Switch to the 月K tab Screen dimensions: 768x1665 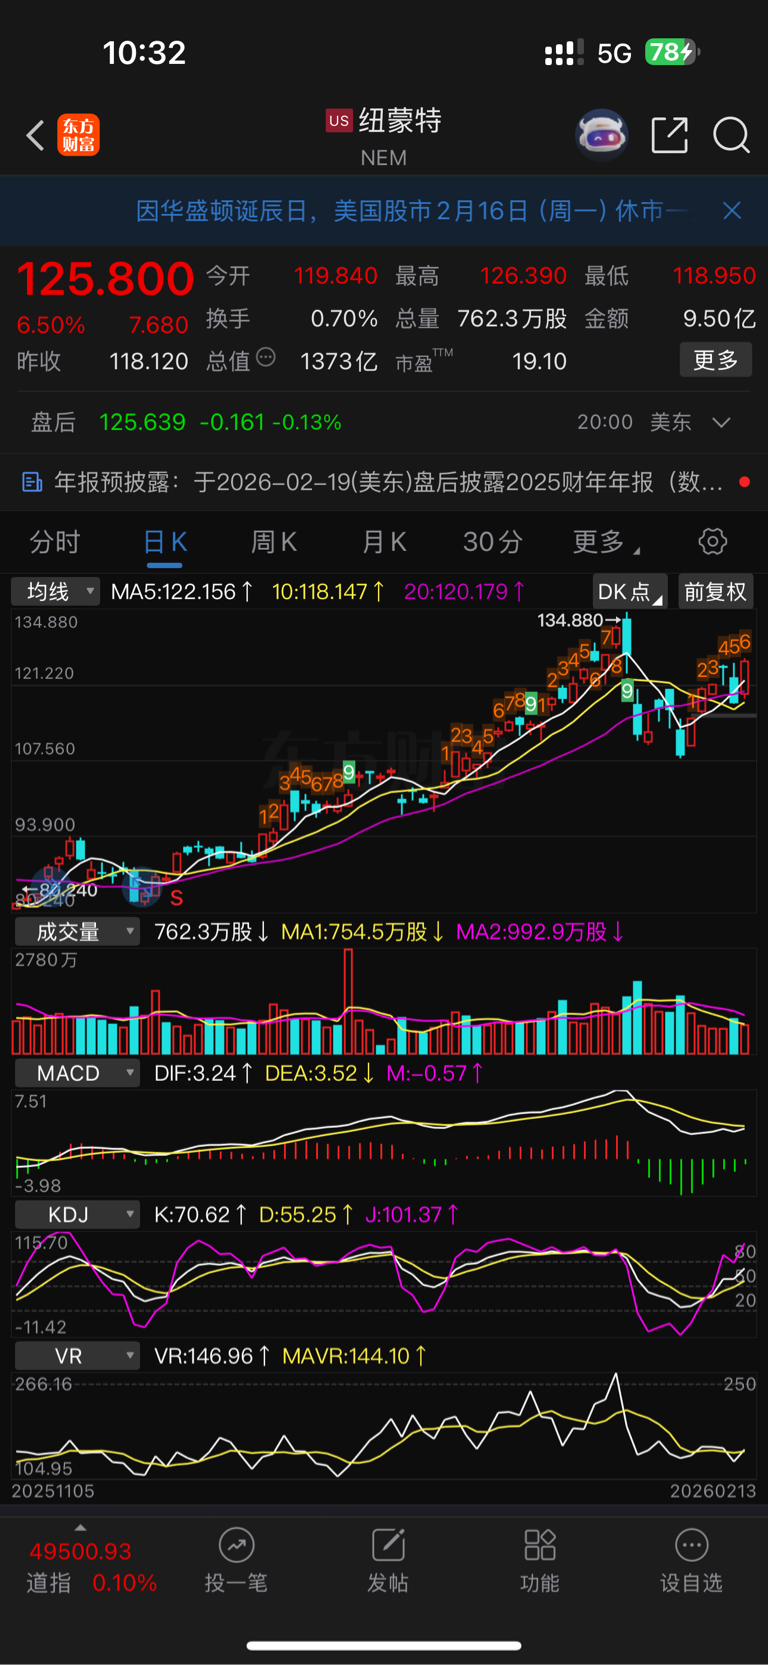click(384, 542)
